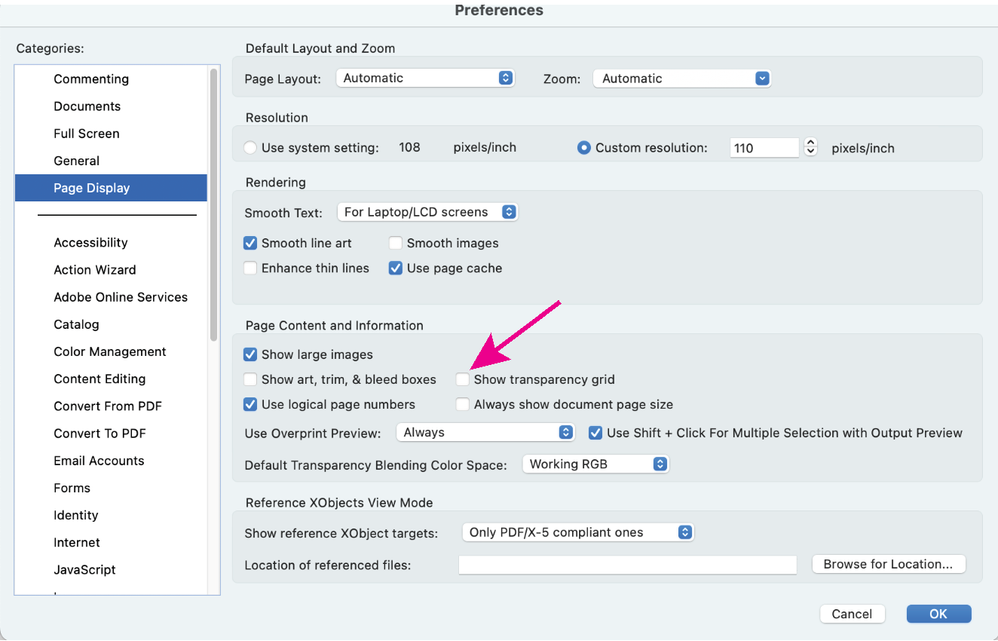Screen dimensions: 998x641
Task: Confirm preferences with the OK button
Action: click(x=937, y=613)
